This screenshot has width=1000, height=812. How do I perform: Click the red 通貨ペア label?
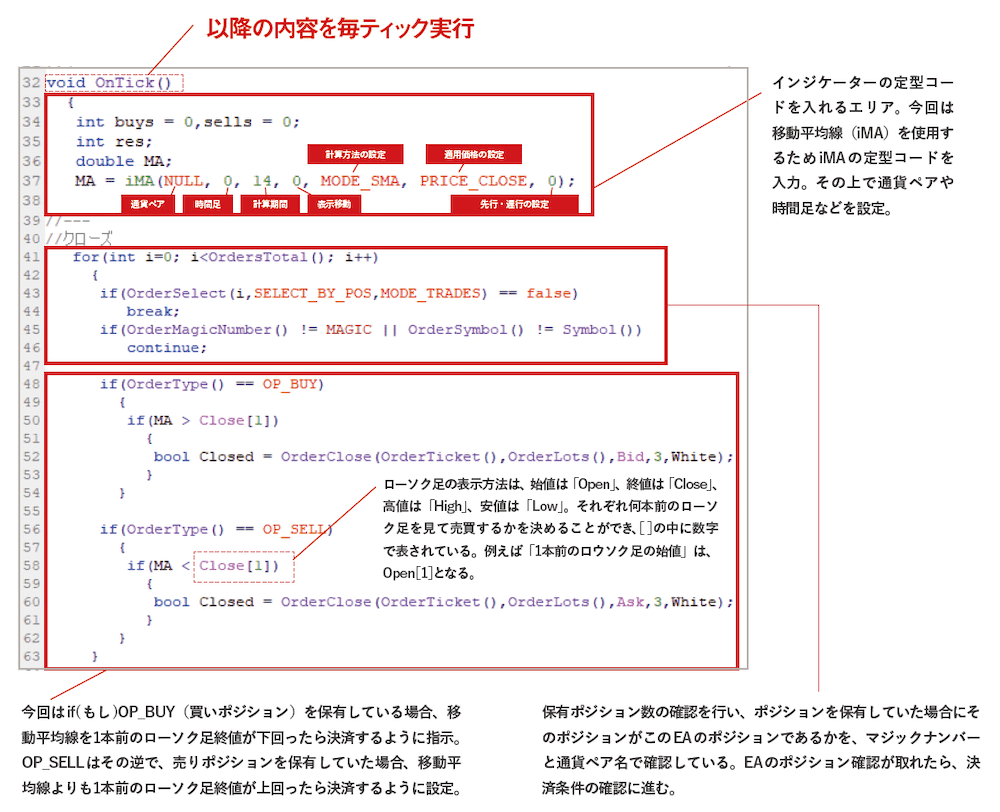(x=148, y=204)
